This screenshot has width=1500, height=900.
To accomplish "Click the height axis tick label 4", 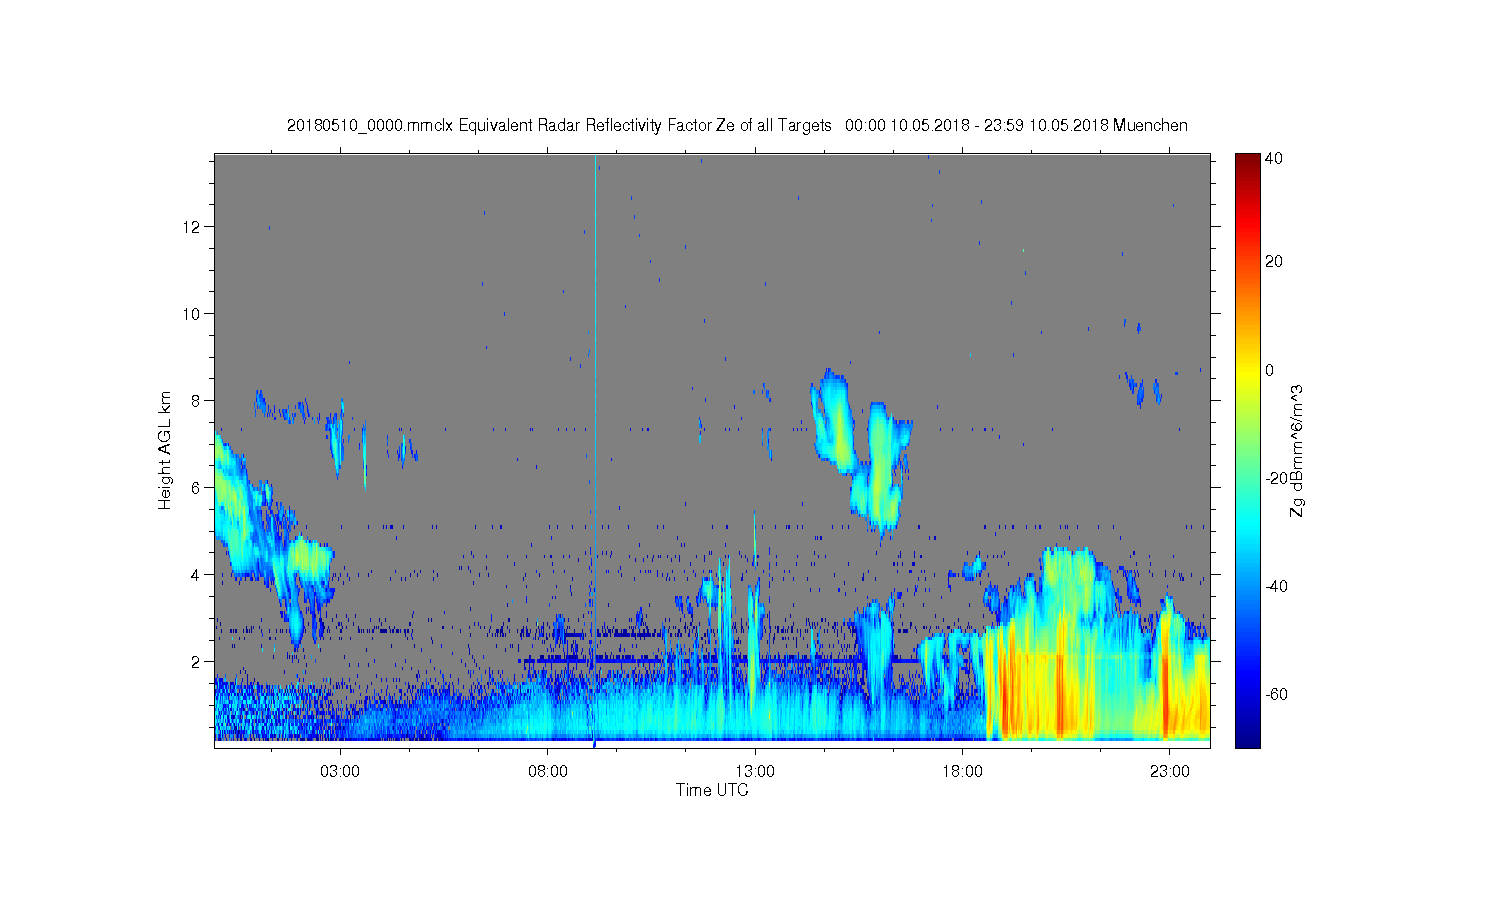I will click(196, 575).
